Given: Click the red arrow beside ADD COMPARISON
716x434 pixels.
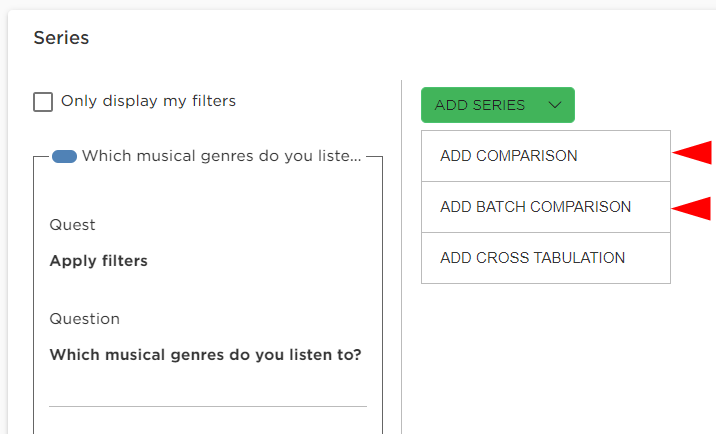Looking at the screenshot, I should pyautogui.click(x=692, y=153).
